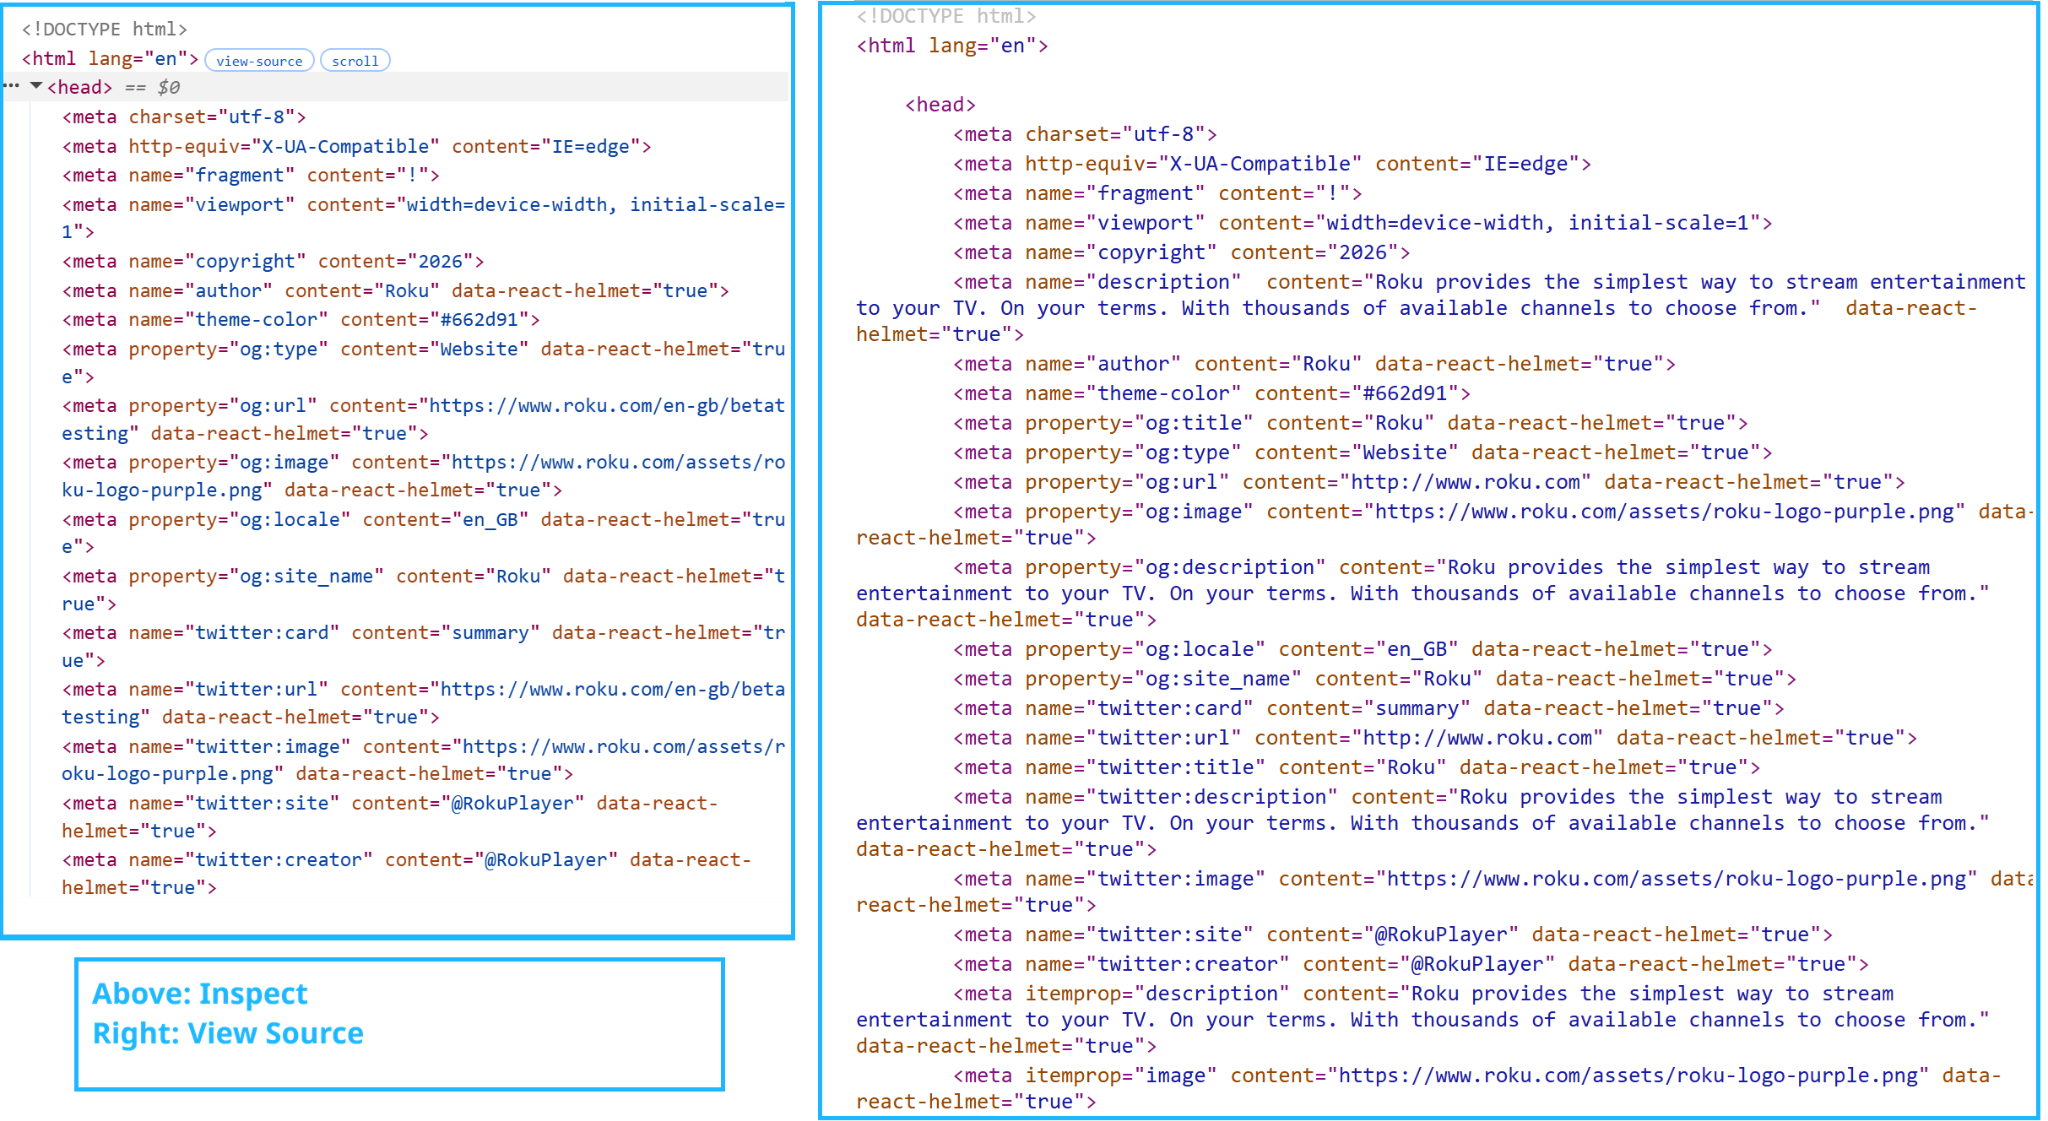Select meta X-UA-Compatible line in Inspect panel
The width and height of the screenshot is (2048, 1121).
[x=356, y=146]
